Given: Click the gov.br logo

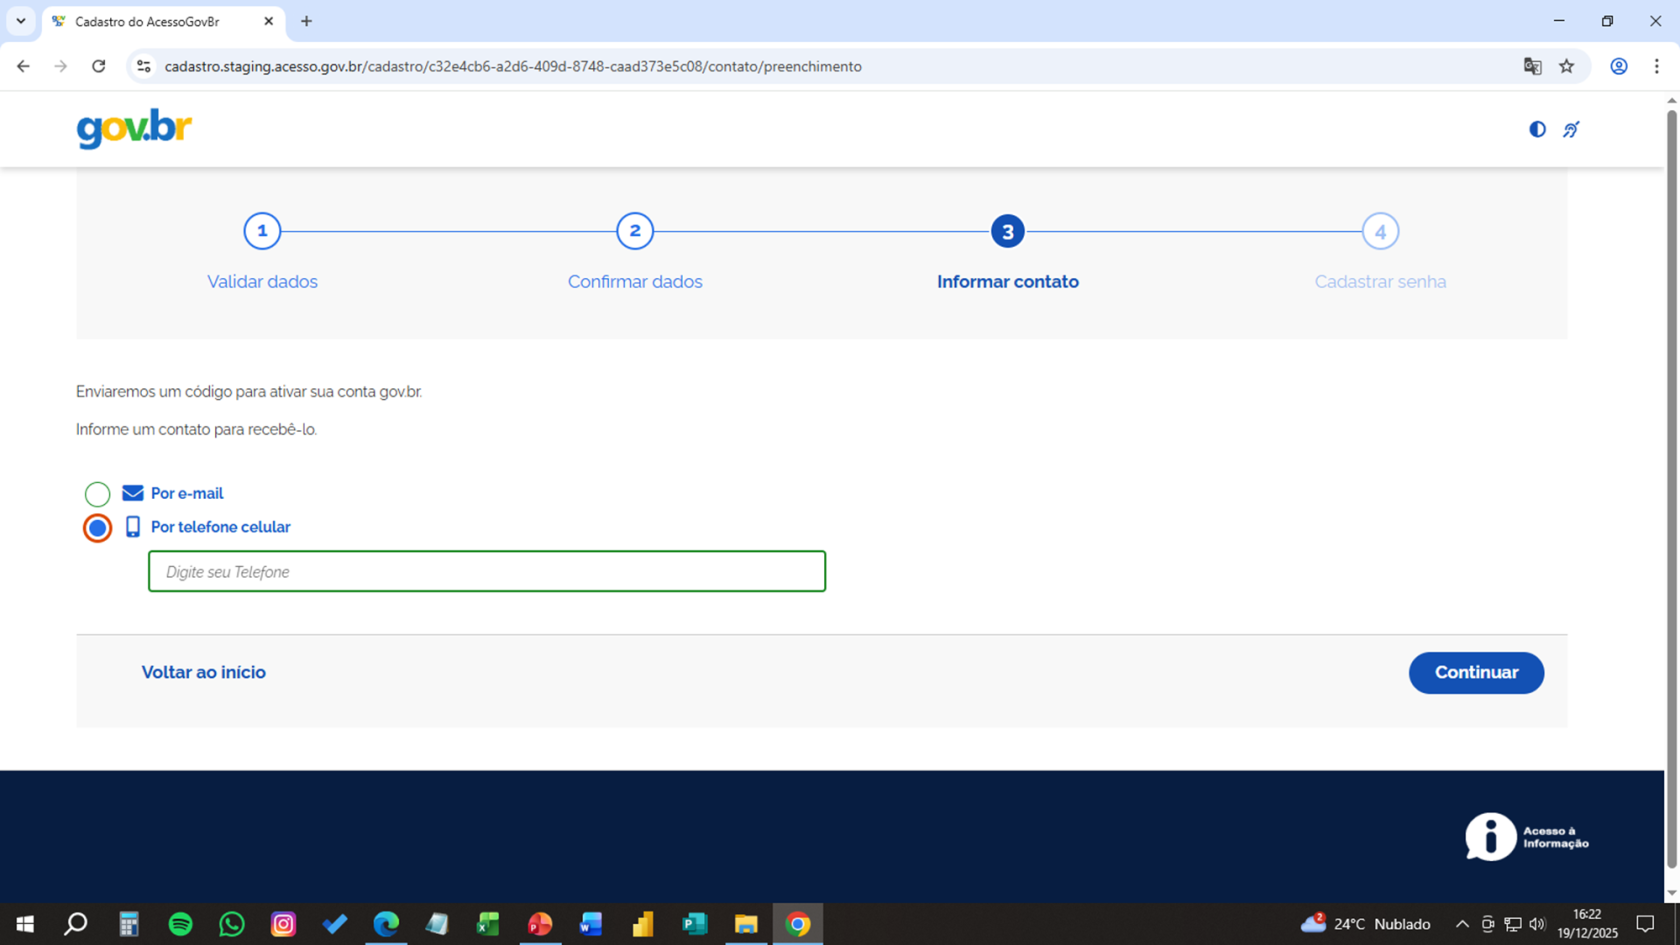Looking at the screenshot, I should coord(134,129).
